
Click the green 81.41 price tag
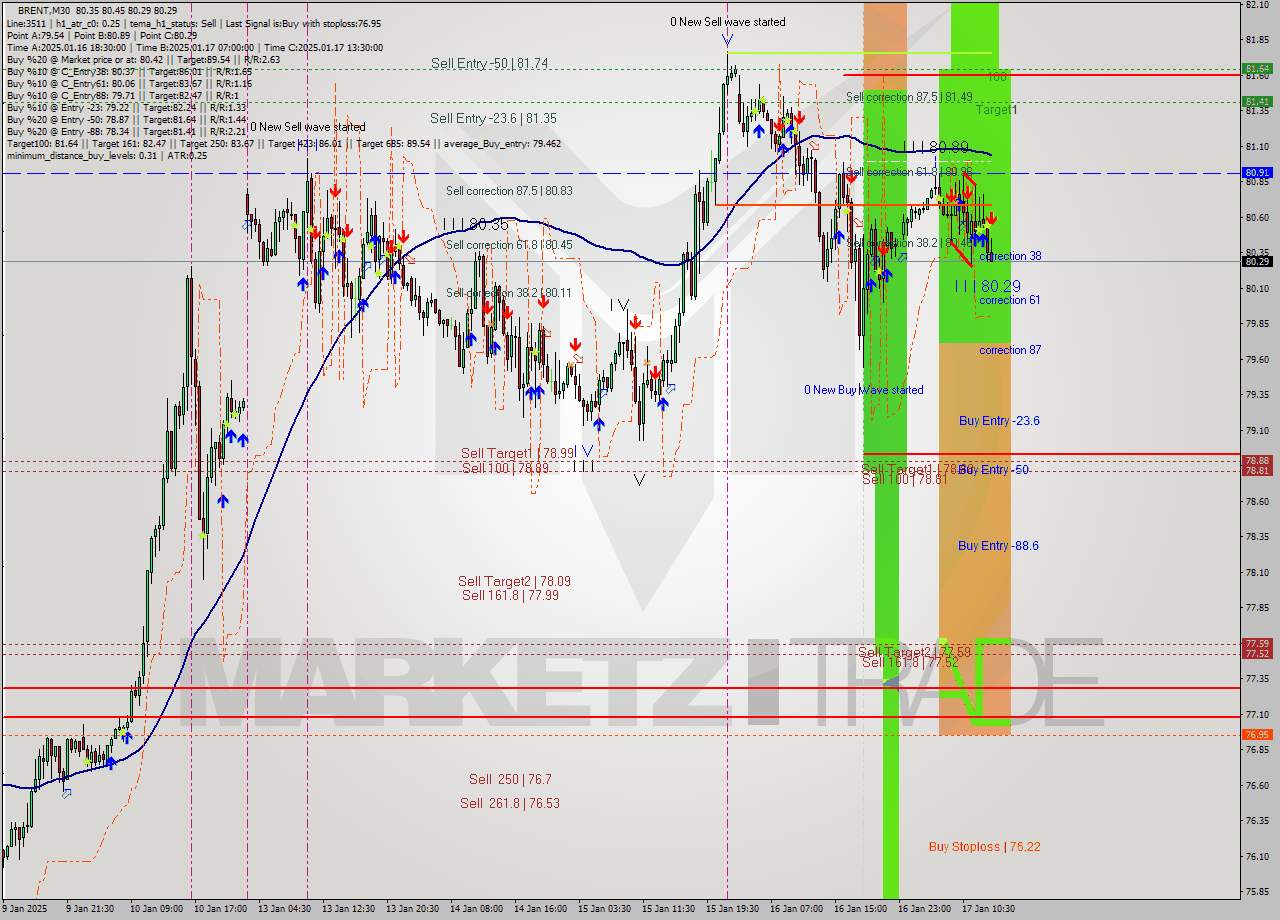(1257, 101)
